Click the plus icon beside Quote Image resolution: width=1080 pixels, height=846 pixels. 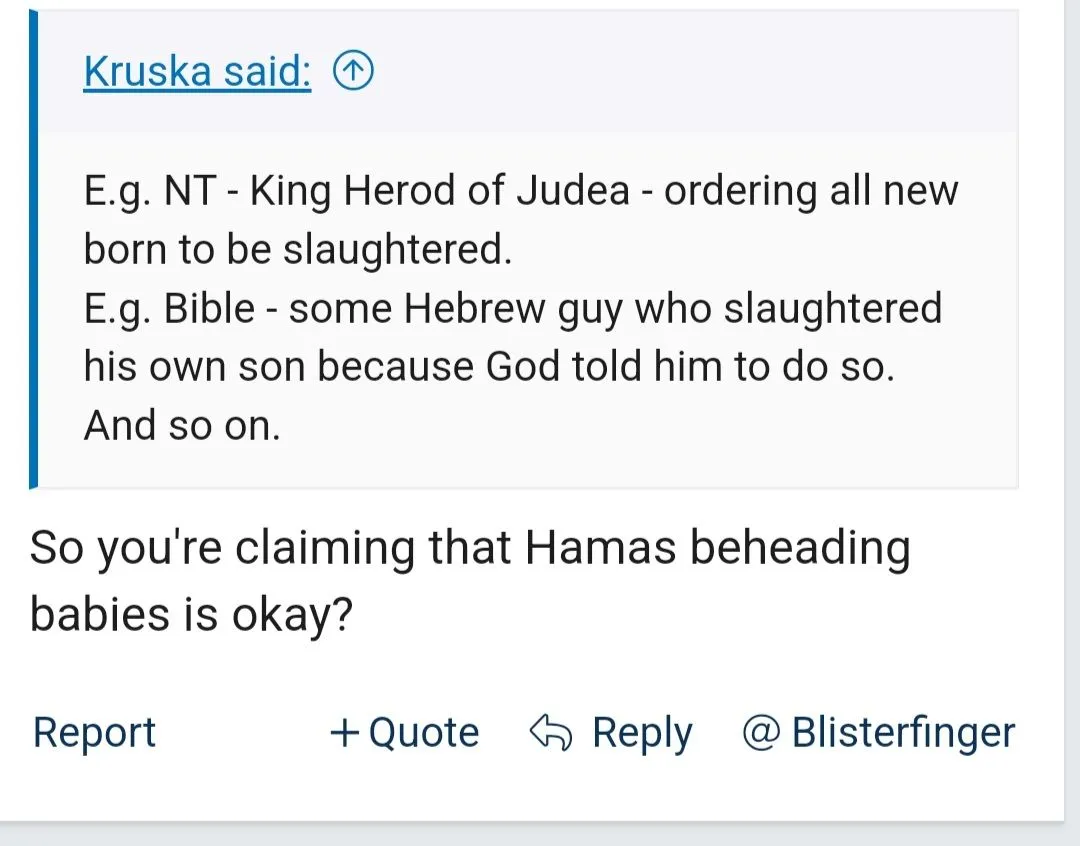pyautogui.click(x=344, y=733)
